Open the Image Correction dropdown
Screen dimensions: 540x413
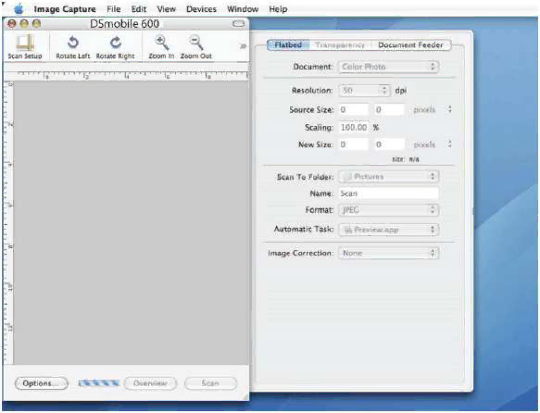[x=388, y=253]
